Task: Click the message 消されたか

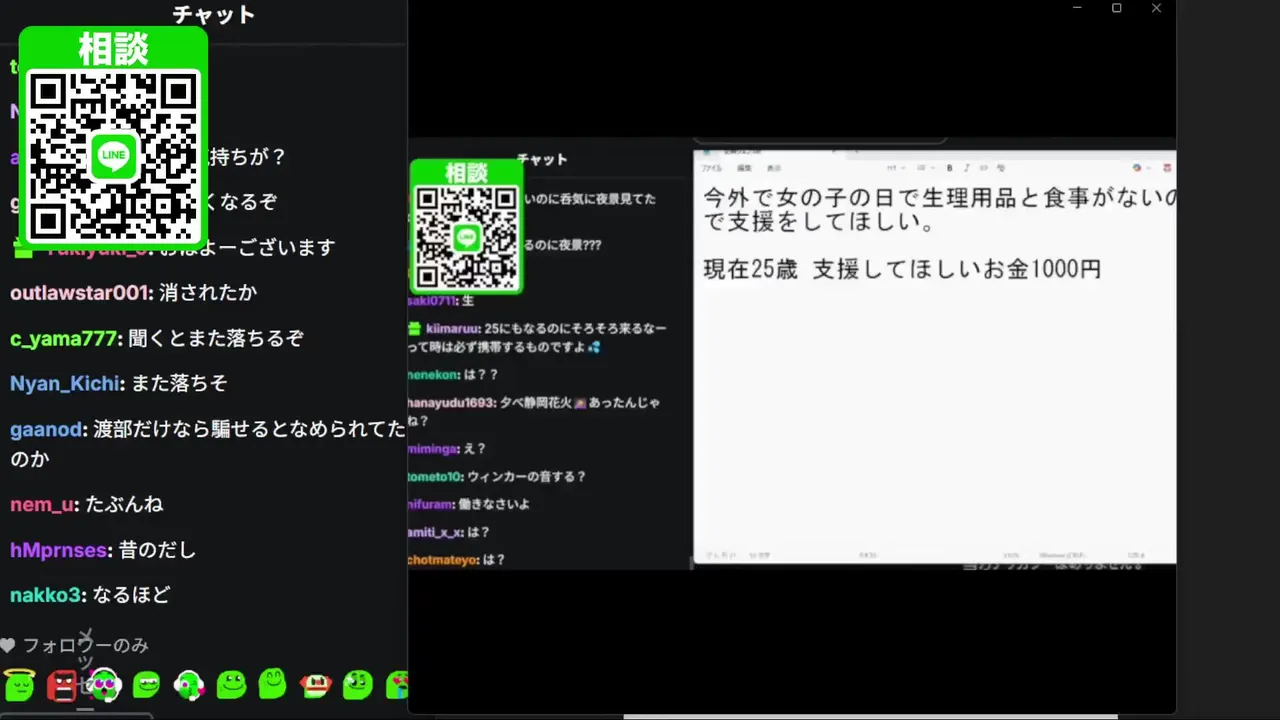Action: (x=210, y=293)
